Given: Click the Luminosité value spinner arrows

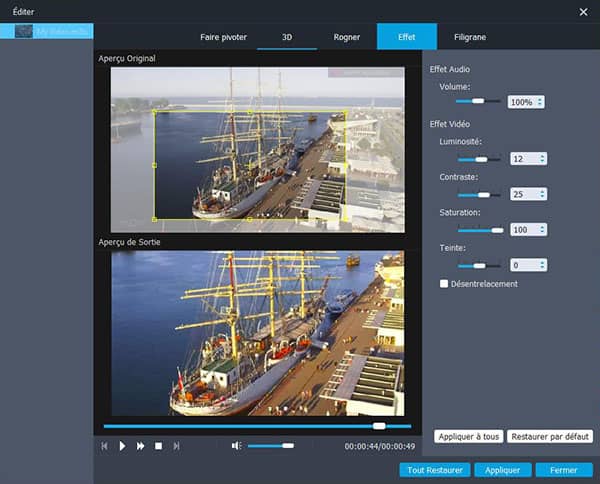Looking at the screenshot, I should 542,158.
